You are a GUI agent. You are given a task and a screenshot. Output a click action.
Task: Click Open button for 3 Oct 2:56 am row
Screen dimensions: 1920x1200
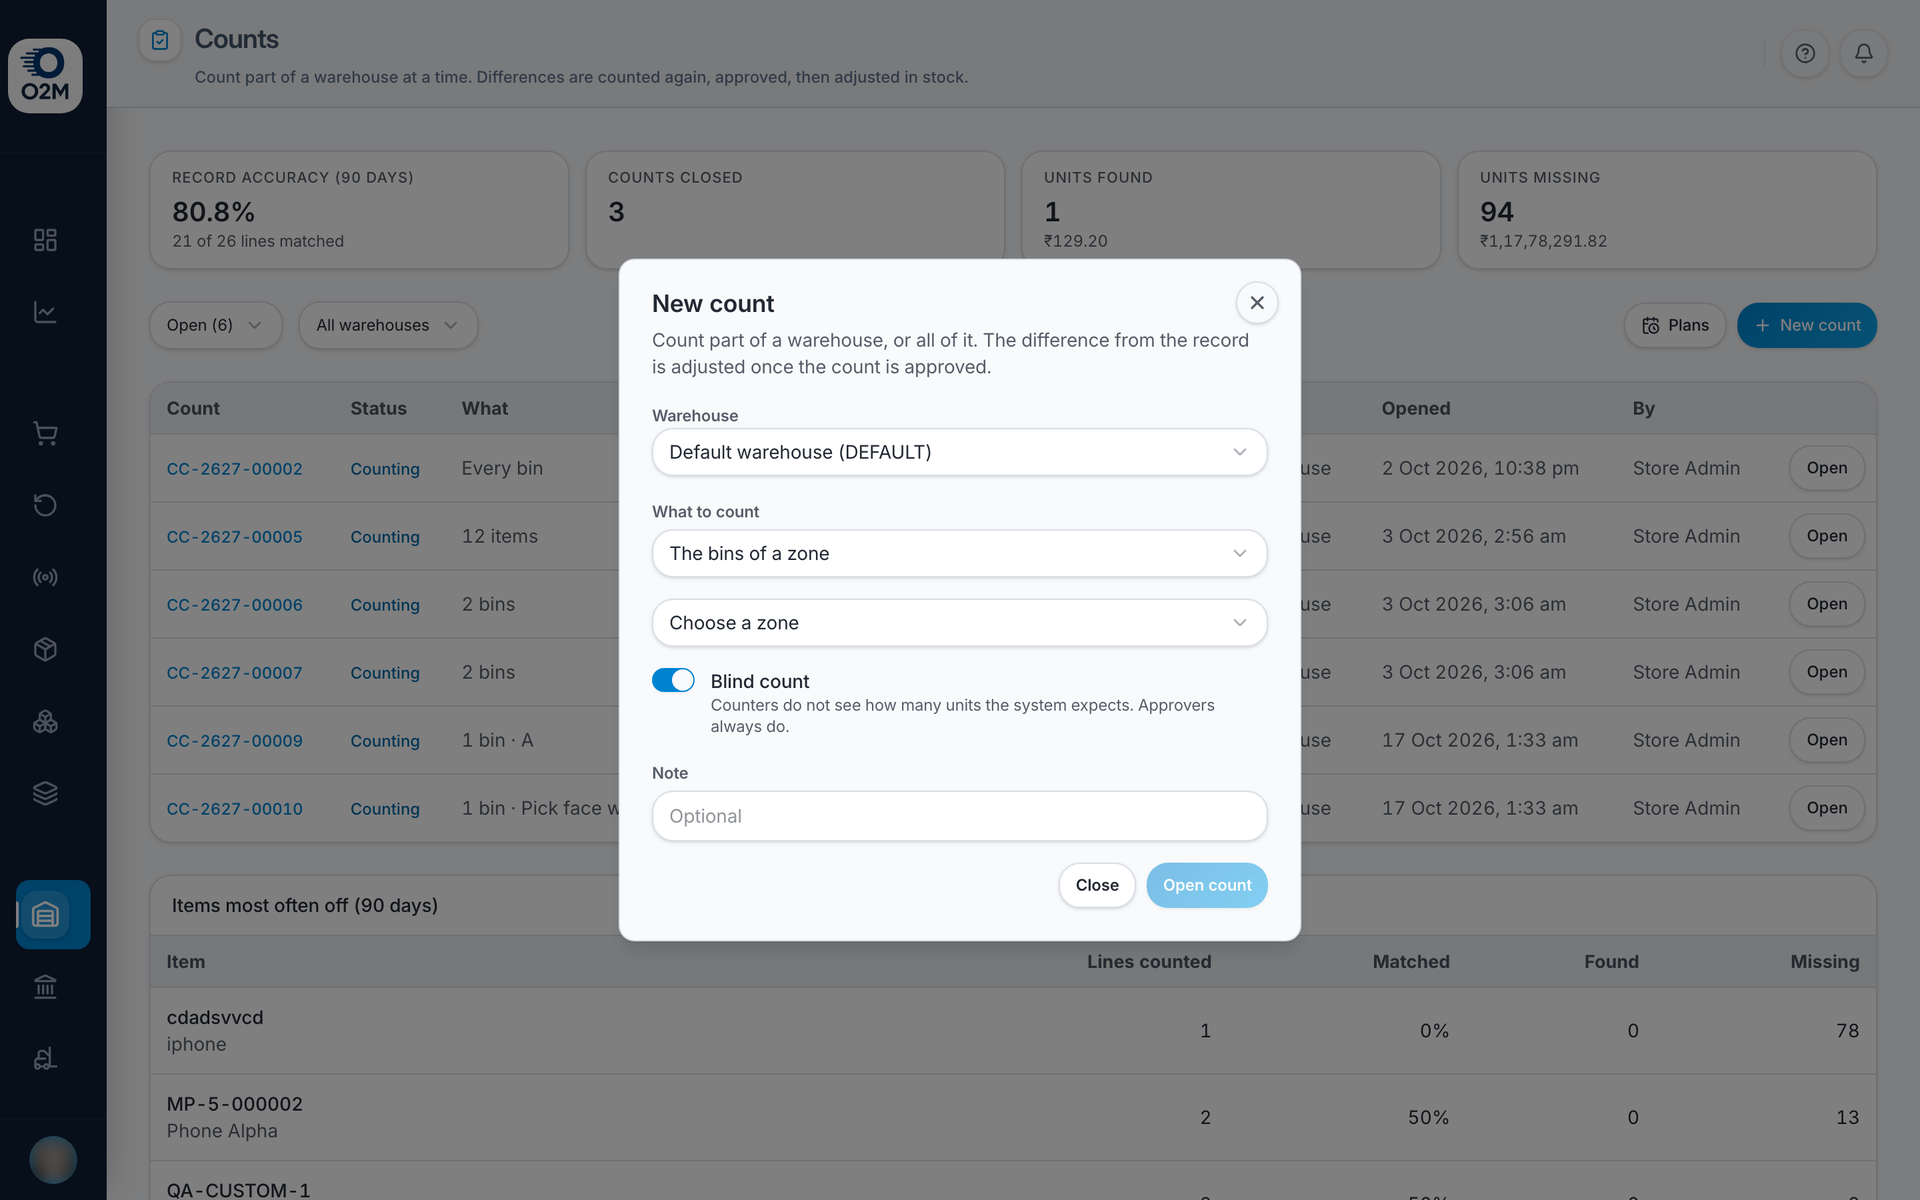coord(1826,536)
